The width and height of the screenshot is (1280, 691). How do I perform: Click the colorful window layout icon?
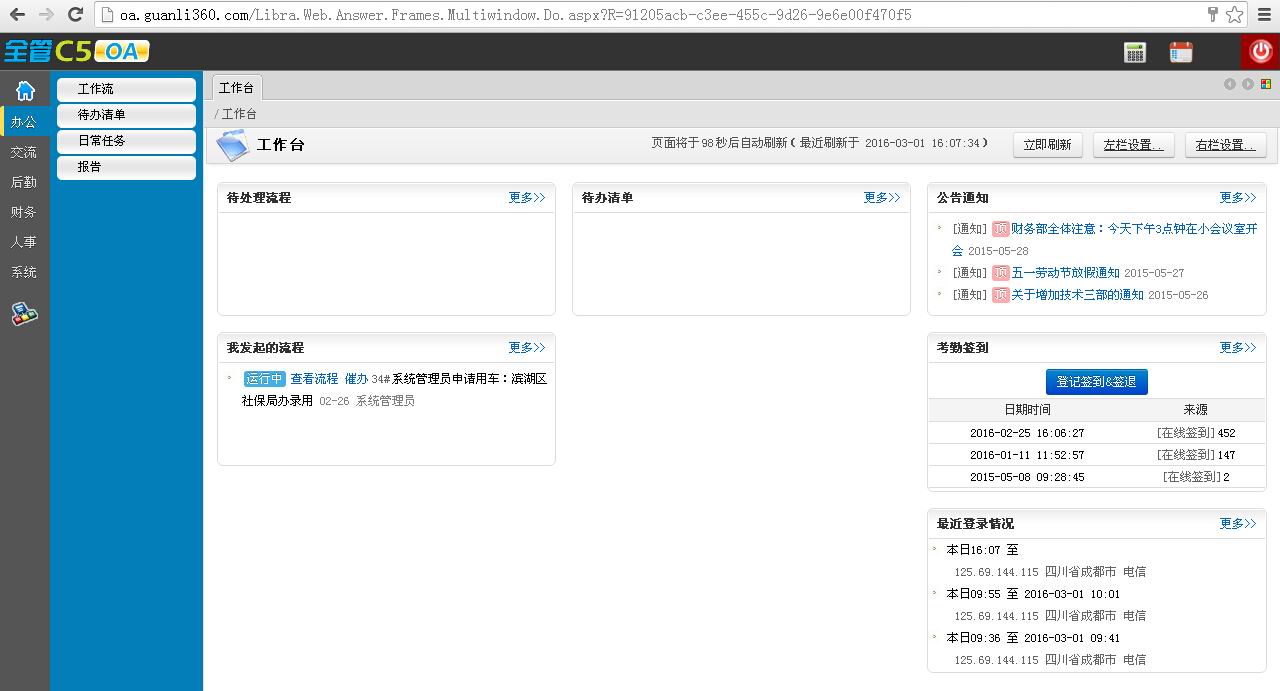[x=1265, y=84]
